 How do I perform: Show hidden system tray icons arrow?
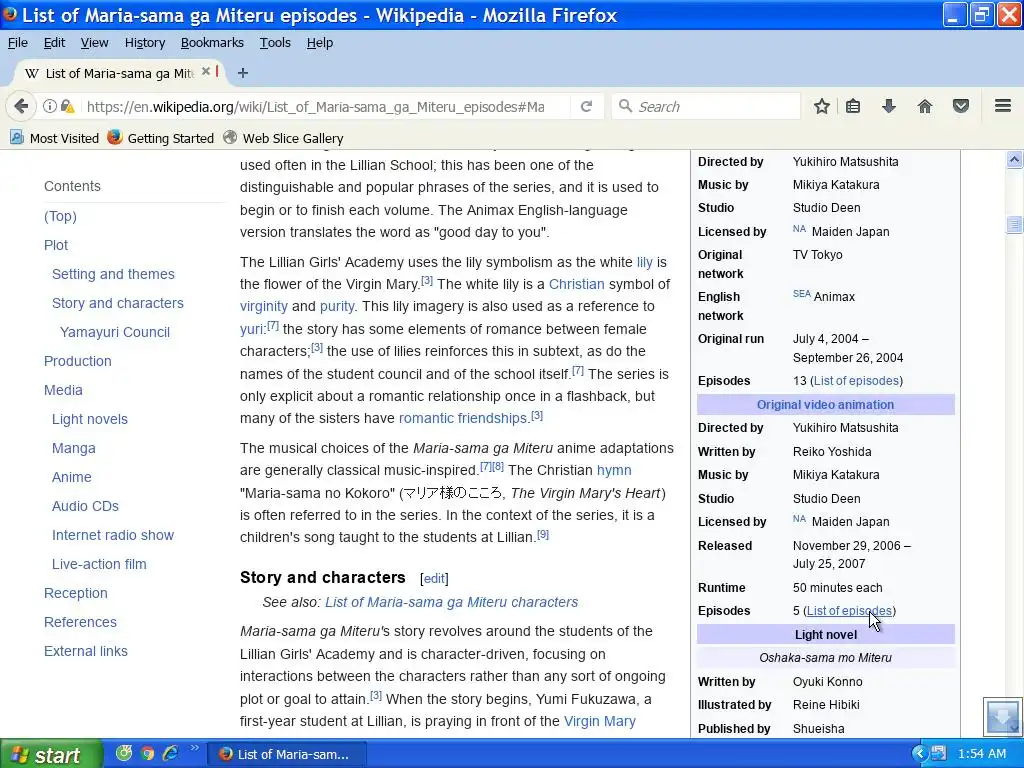tap(920, 754)
